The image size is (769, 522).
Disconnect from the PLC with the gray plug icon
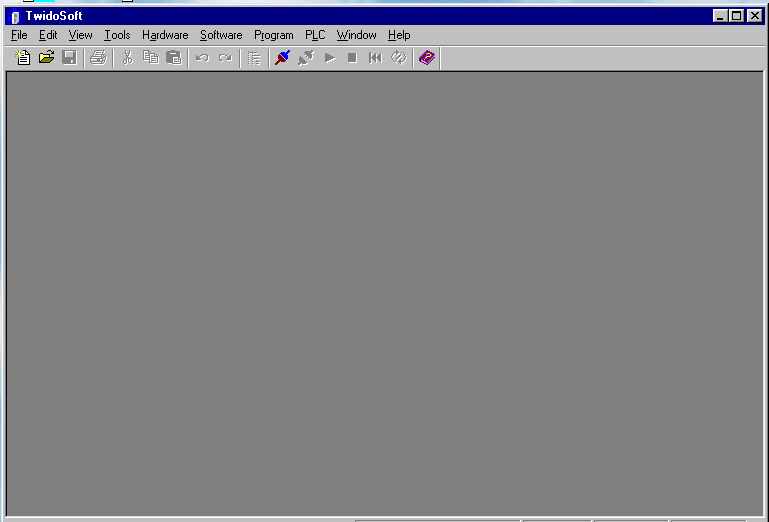tap(306, 58)
